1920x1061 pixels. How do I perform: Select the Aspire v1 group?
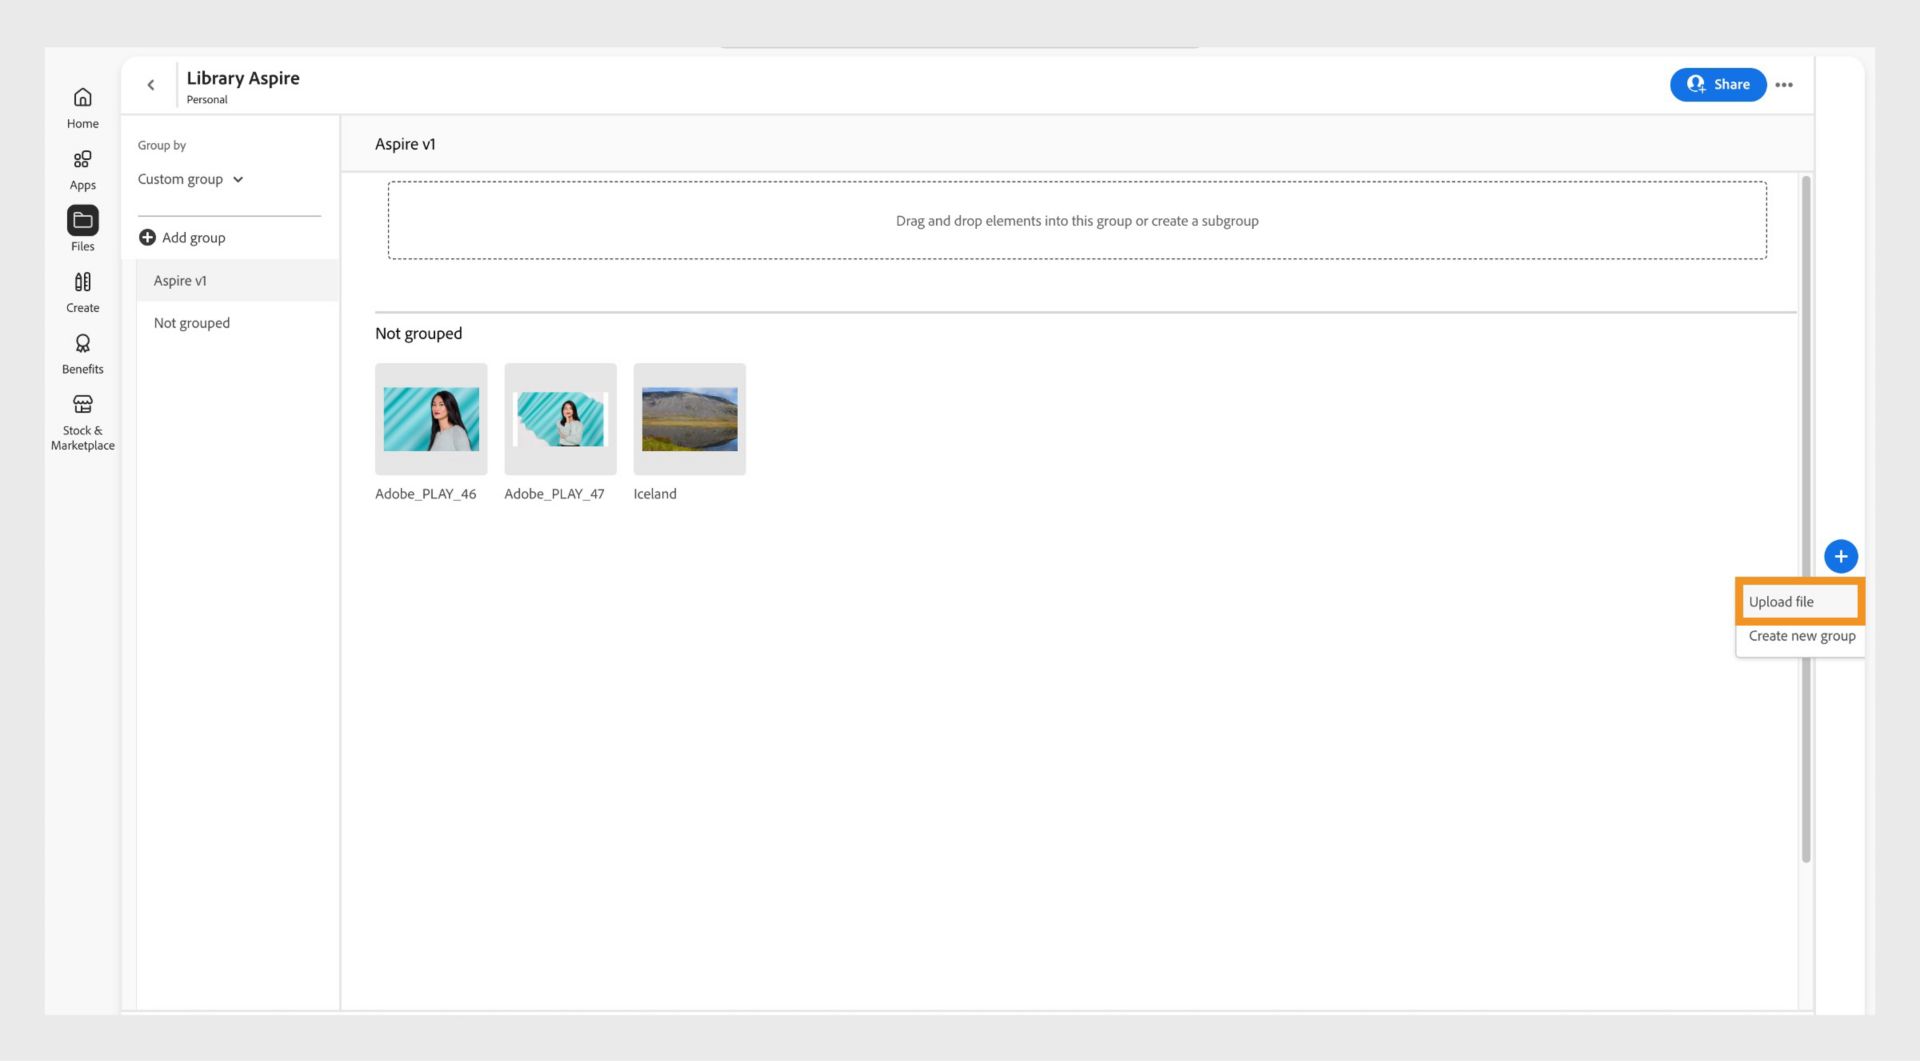point(180,280)
